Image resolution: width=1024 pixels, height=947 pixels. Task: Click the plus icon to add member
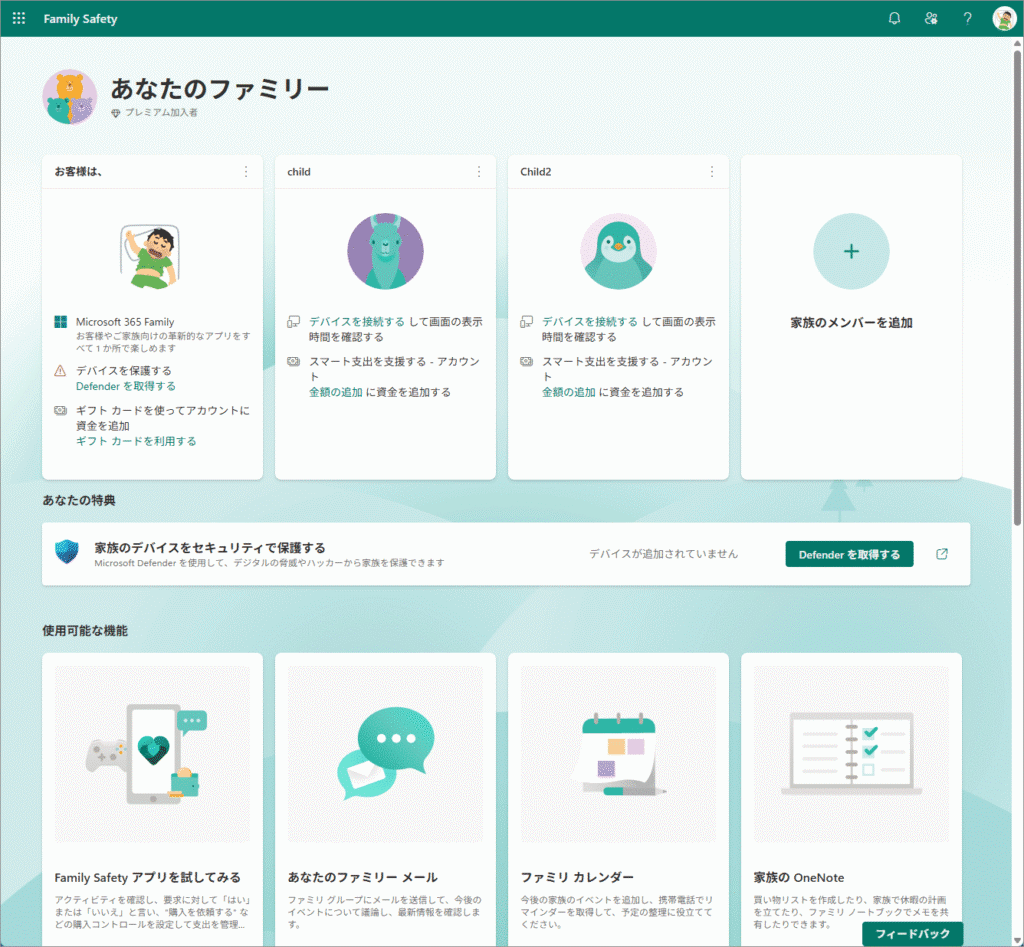coord(851,251)
